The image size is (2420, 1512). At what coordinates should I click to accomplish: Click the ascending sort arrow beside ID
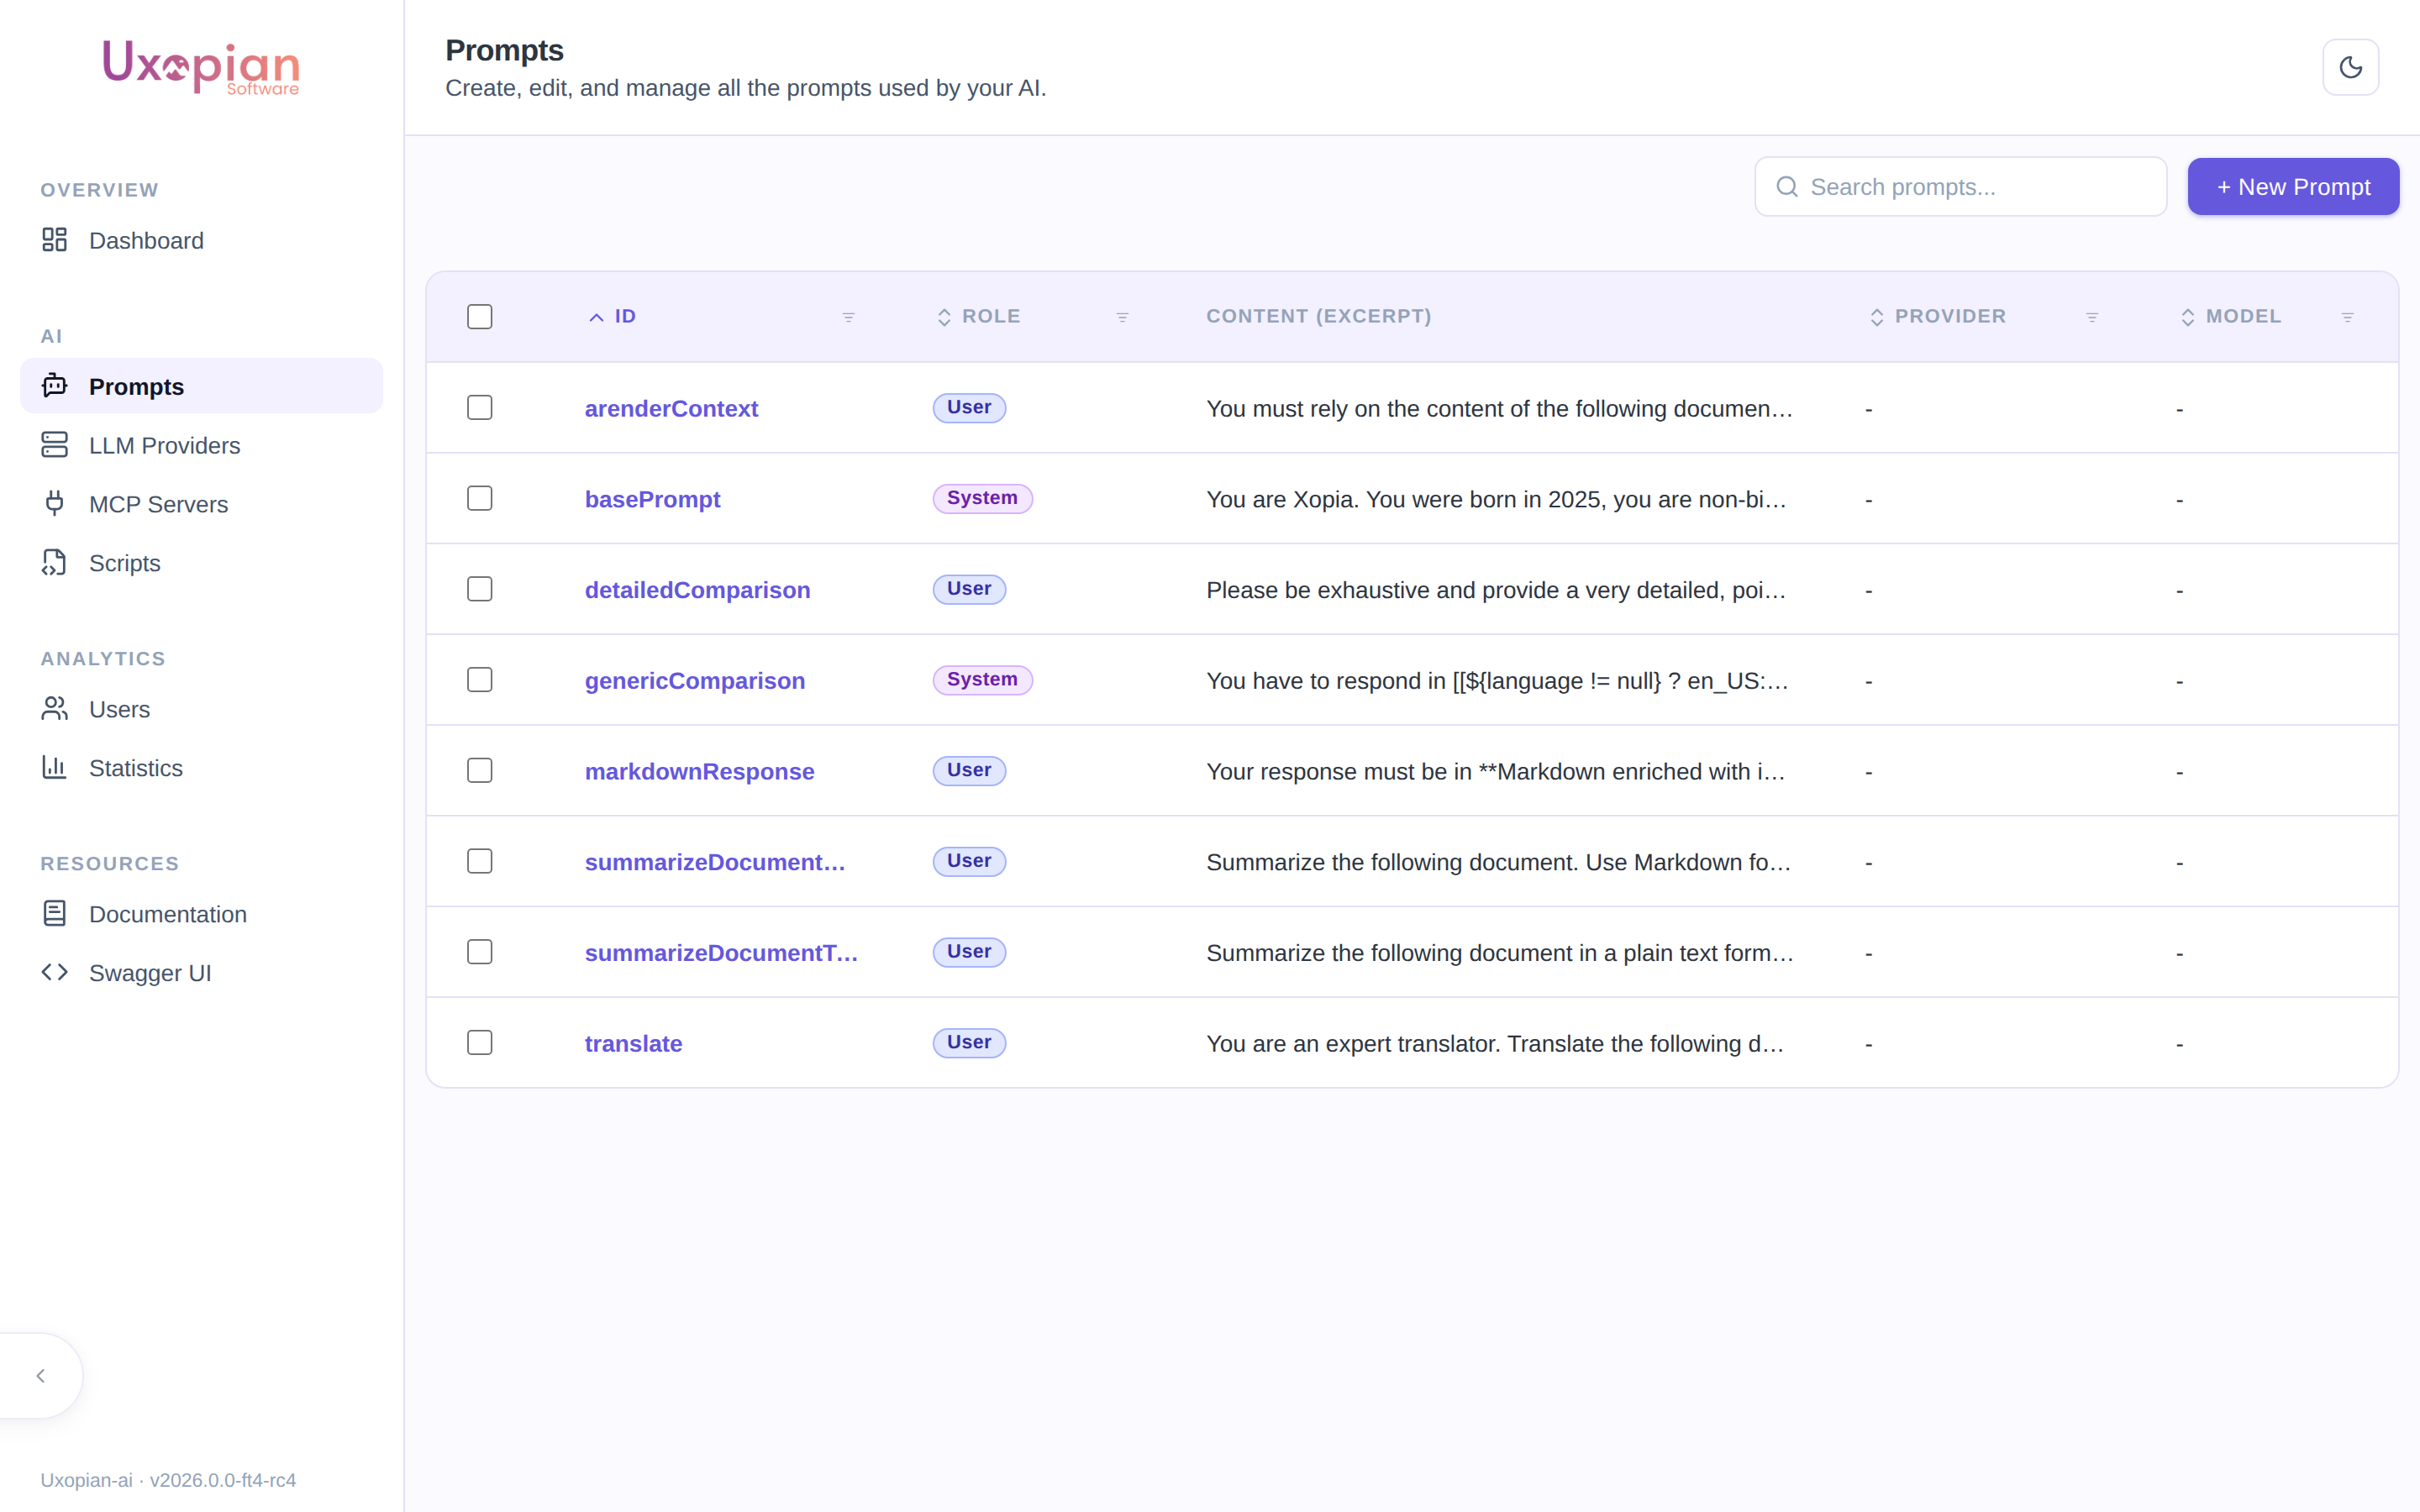tap(596, 317)
